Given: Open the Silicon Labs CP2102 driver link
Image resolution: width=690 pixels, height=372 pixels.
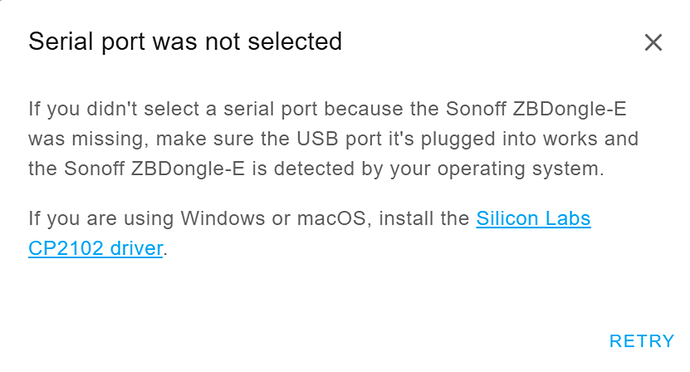Looking at the screenshot, I should [309, 233].
